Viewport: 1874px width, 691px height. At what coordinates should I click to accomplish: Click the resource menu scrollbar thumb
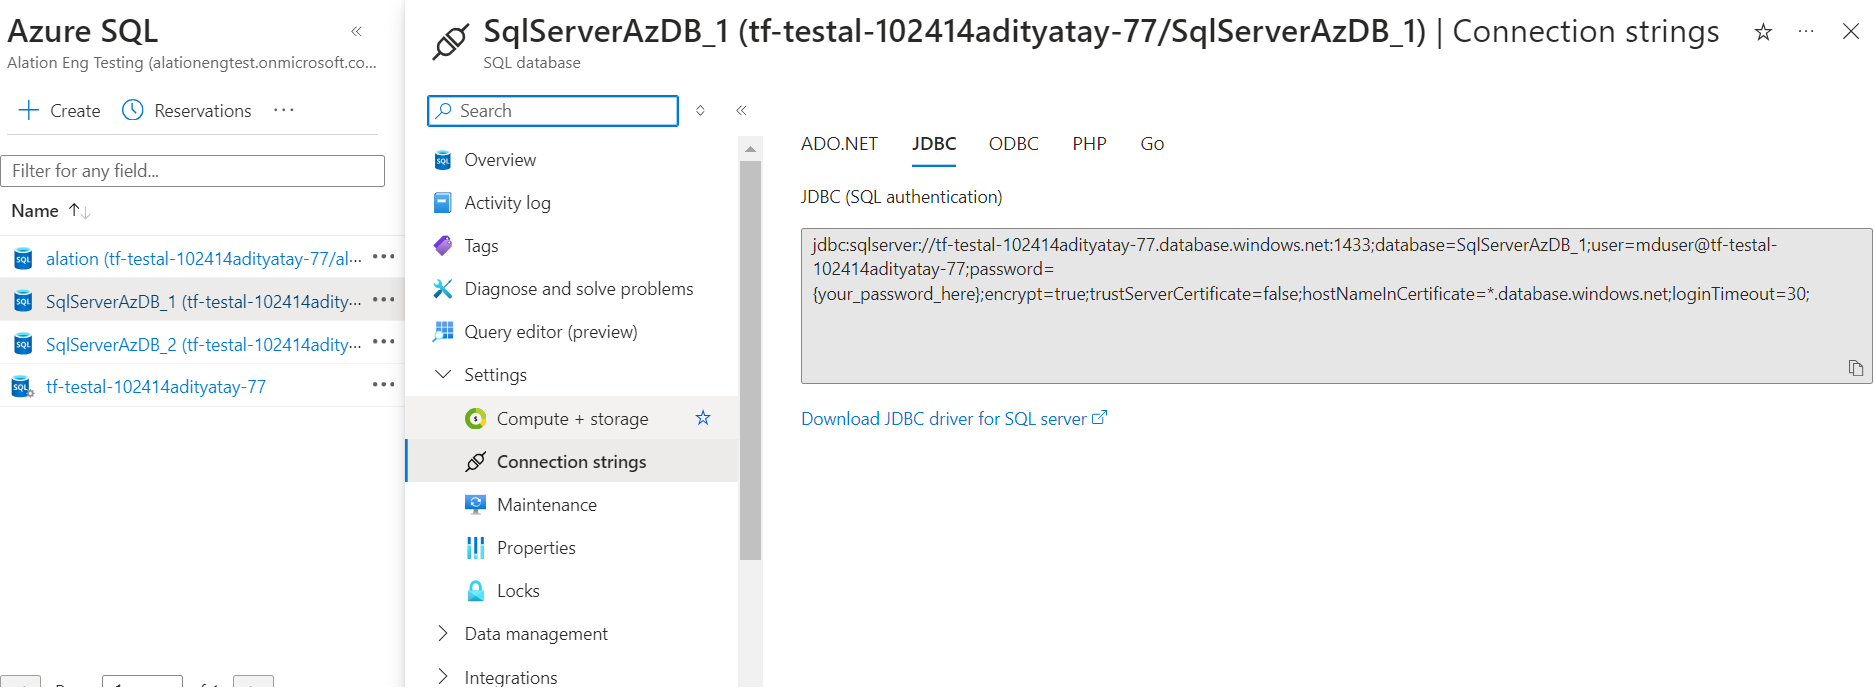coord(750,360)
